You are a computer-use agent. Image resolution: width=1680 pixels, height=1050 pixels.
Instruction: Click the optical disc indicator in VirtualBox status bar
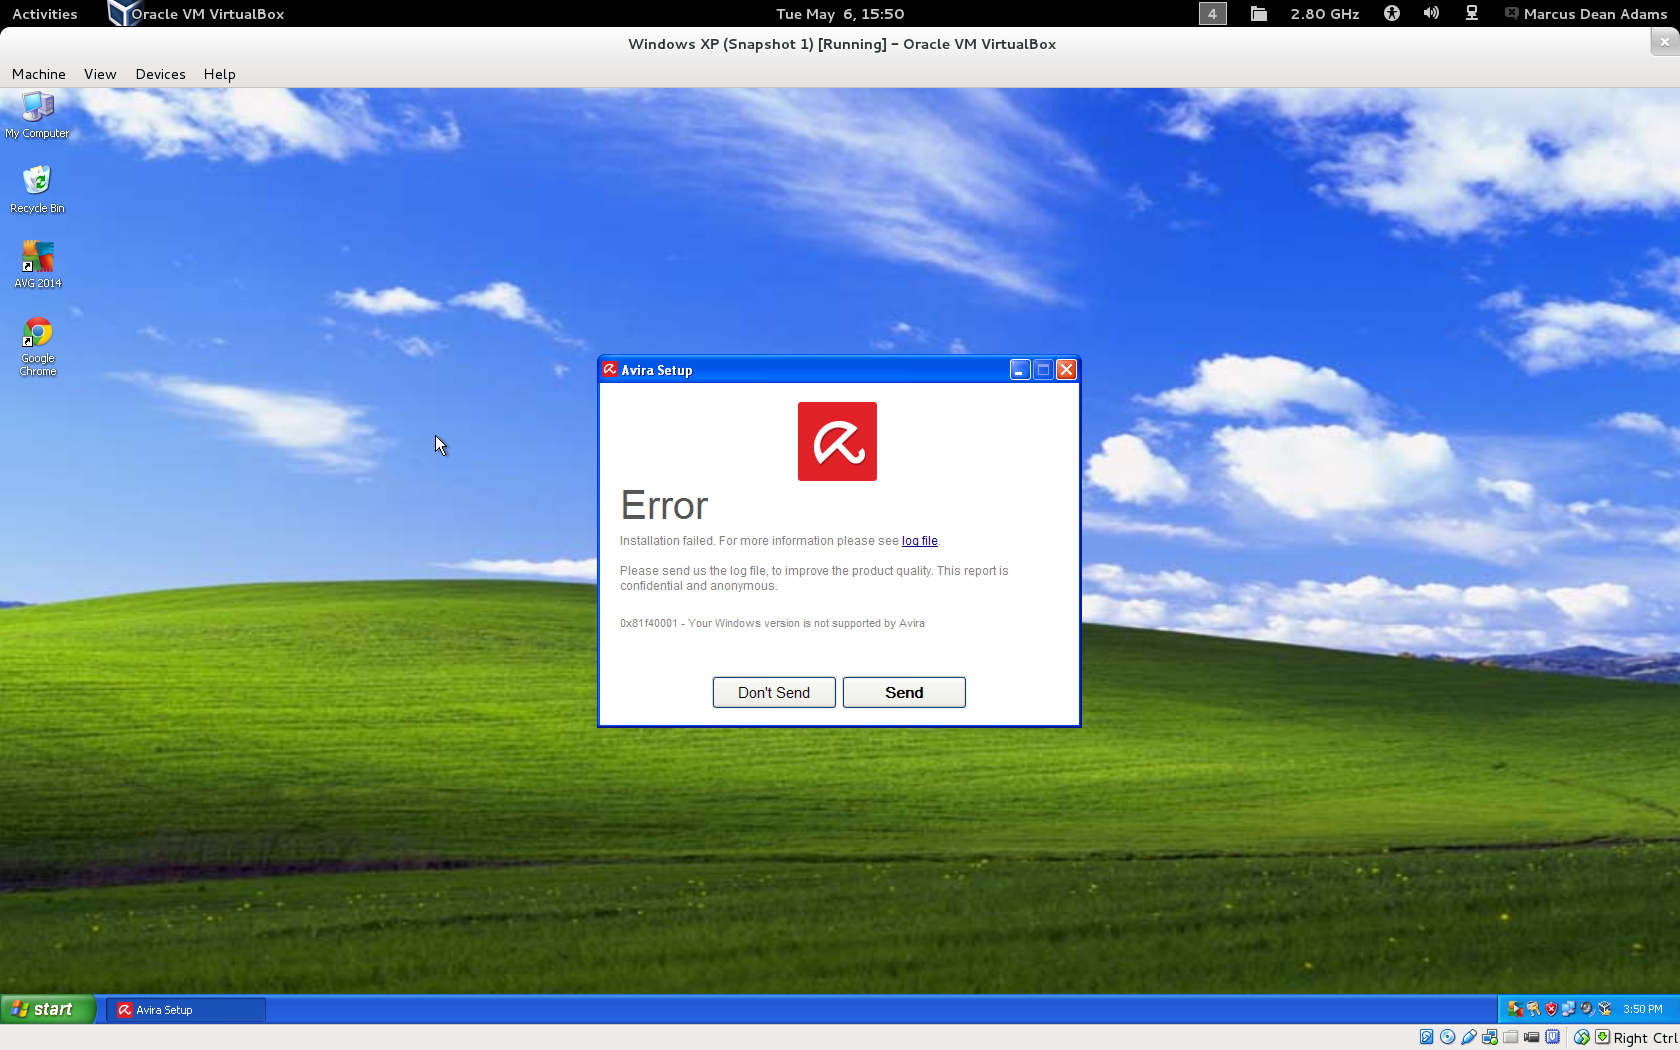[x=1447, y=1037]
